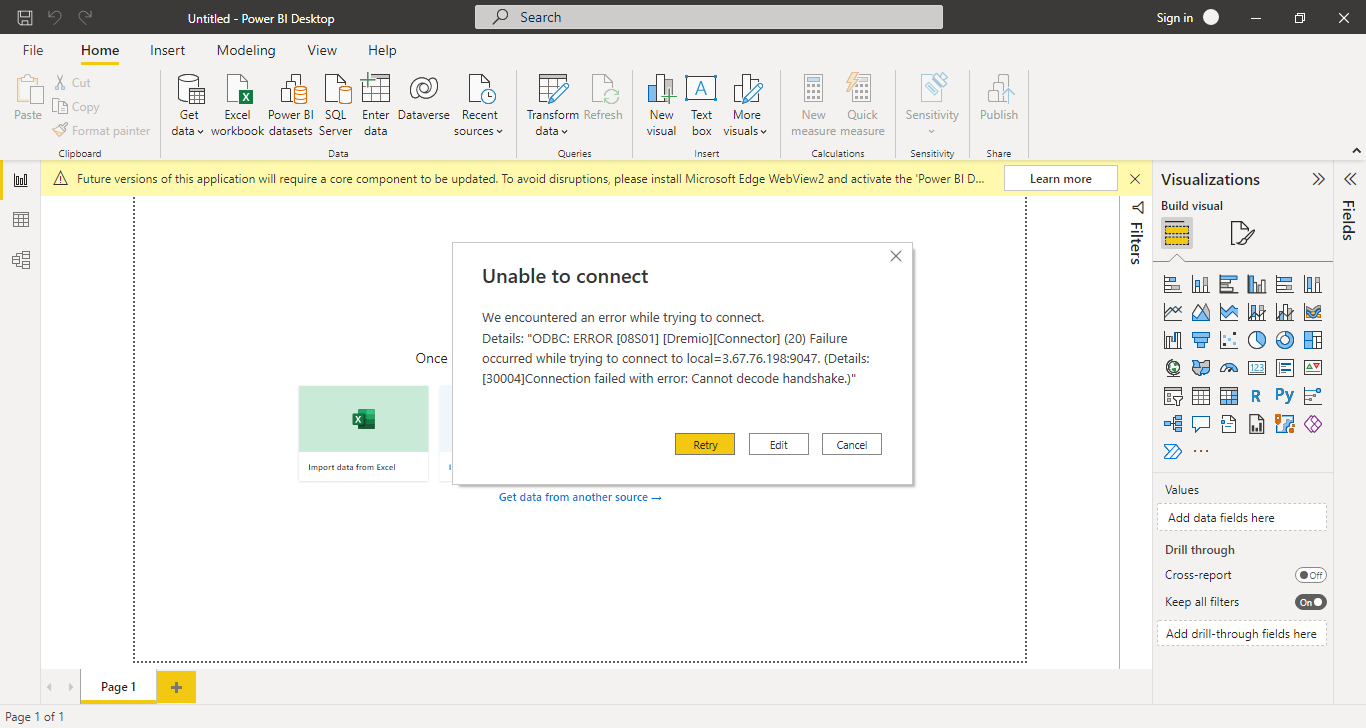The height and width of the screenshot is (728, 1366).
Task: Close the Unable to connect dialog
Action: pos(896,256)
